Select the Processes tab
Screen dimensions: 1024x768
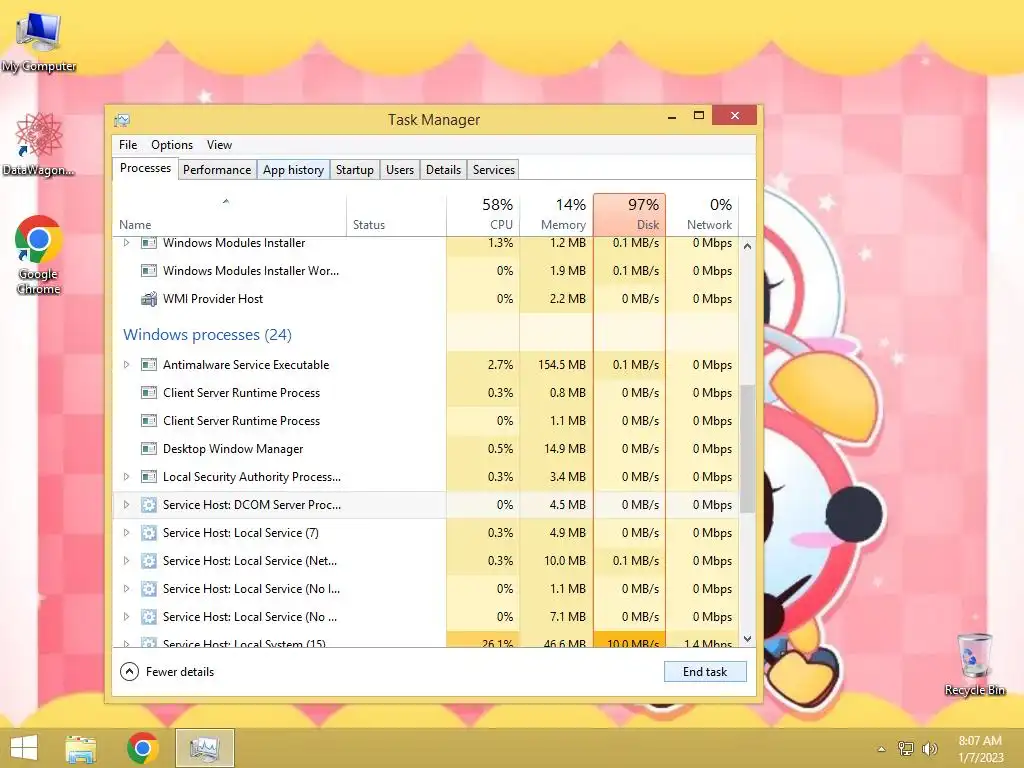[x=145, y=168]
